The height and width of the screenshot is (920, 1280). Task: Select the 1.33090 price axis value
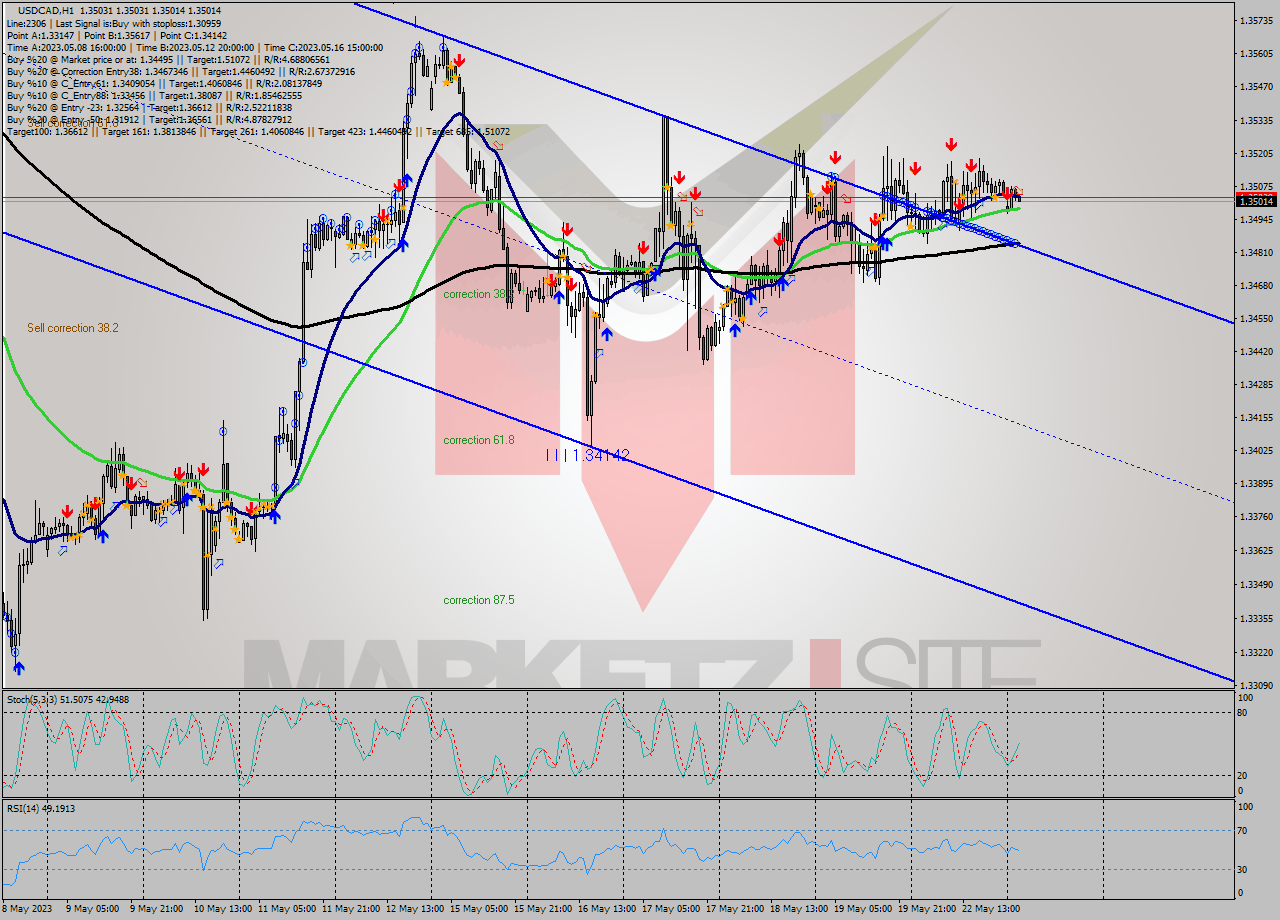tap(1257, 685)
